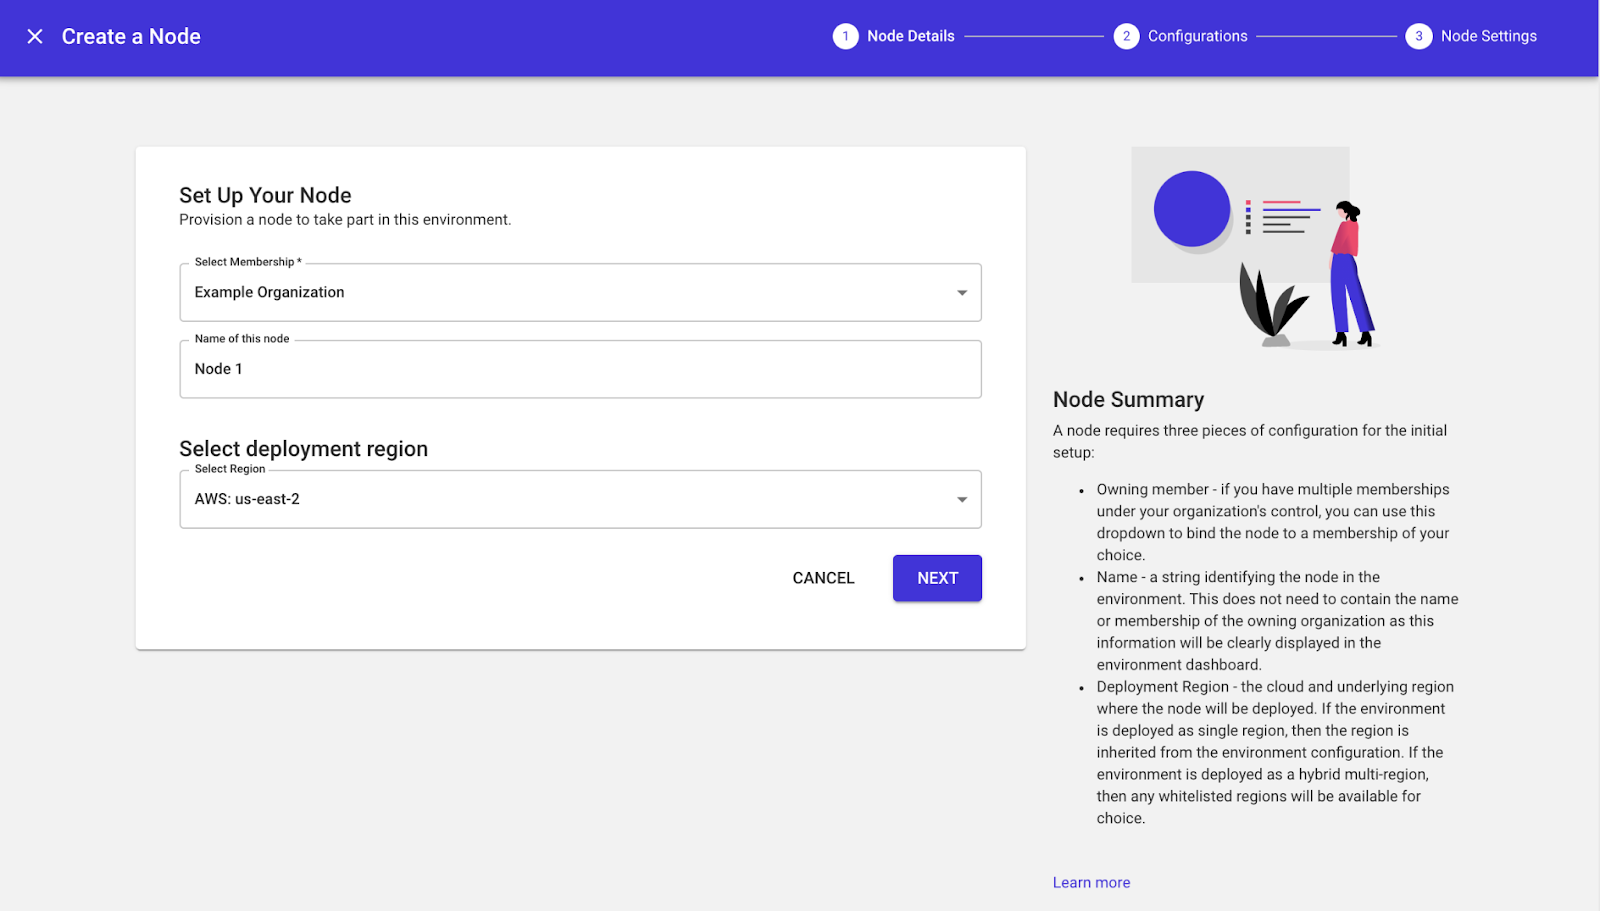Click the Select Membership dropdown arrow

click(961, 292)
